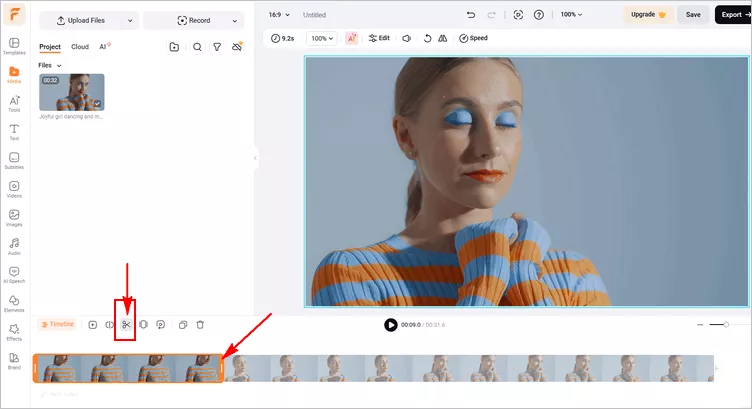The width and height of the screenshot is (752, 409).
Task: Open the Speed settings
Action: click(x=473, y=38)
